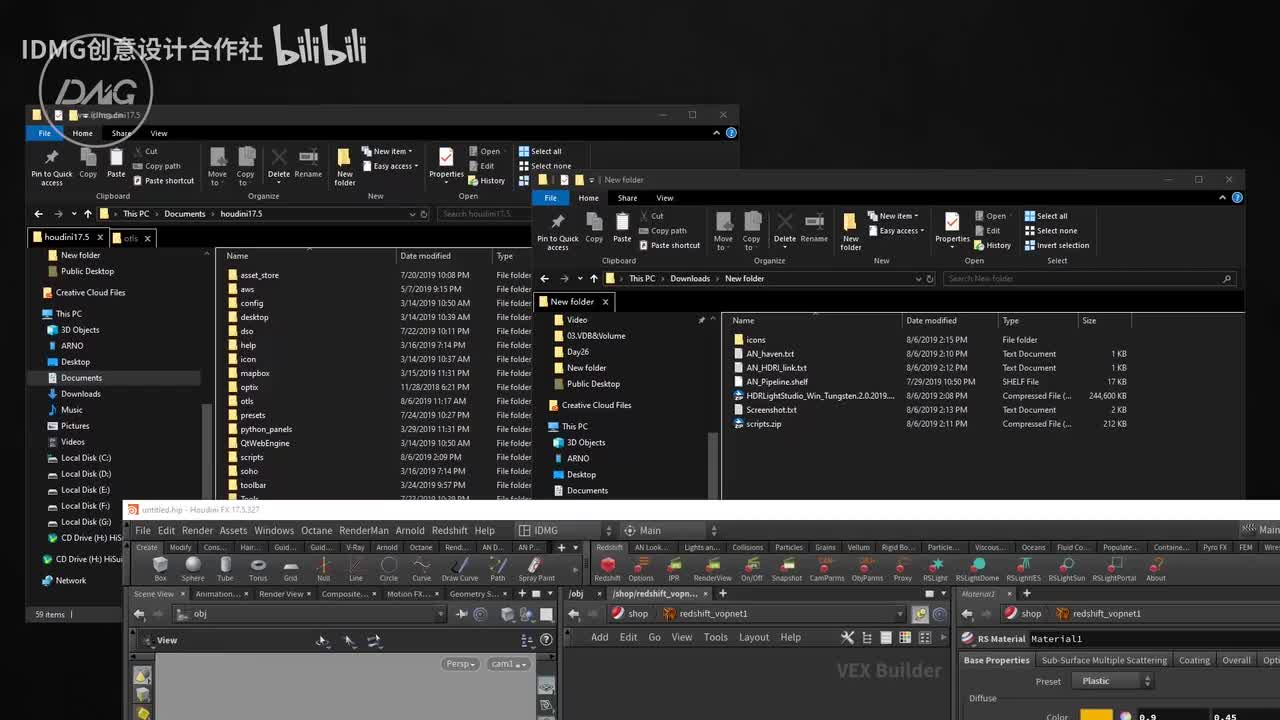Screen dimensions: 1280x720
Task: Choose the Draw Curve shelf tool
Action: coord(460,569)
